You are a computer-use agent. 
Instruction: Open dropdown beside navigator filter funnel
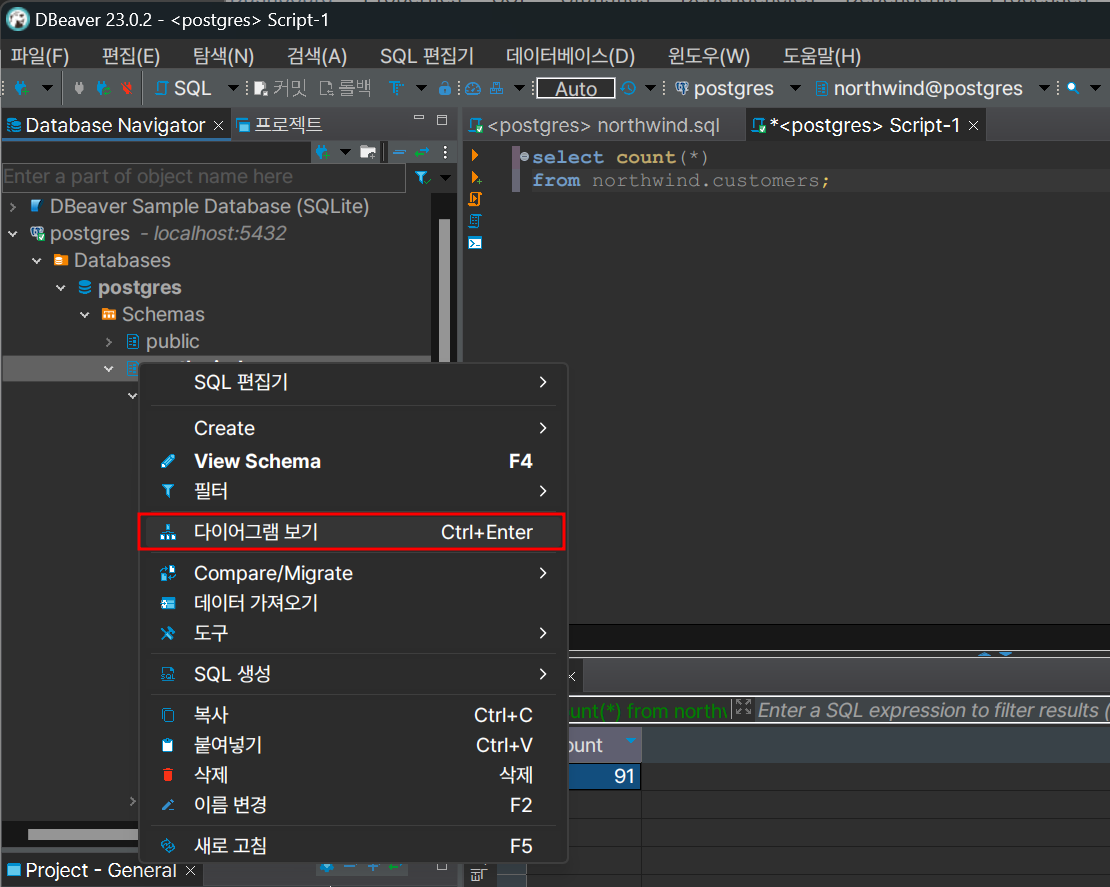click(445, 178)
